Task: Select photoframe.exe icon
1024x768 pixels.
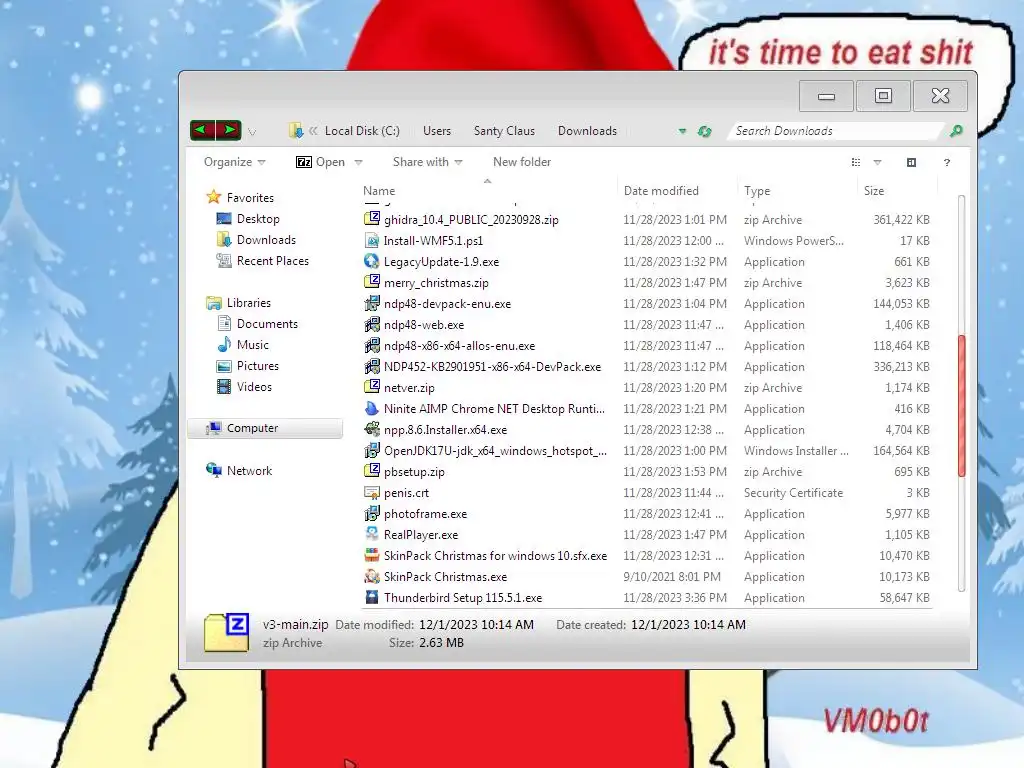Action: [x=372, y=513]
